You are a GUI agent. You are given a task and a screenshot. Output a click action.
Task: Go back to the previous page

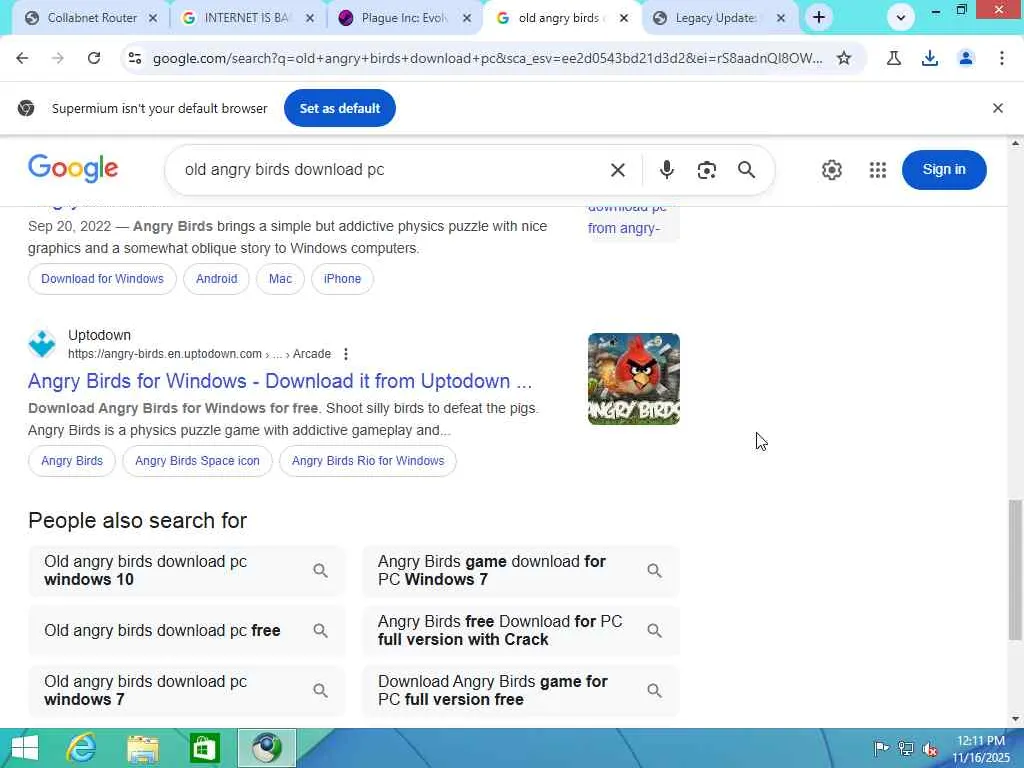pos(22,58)
